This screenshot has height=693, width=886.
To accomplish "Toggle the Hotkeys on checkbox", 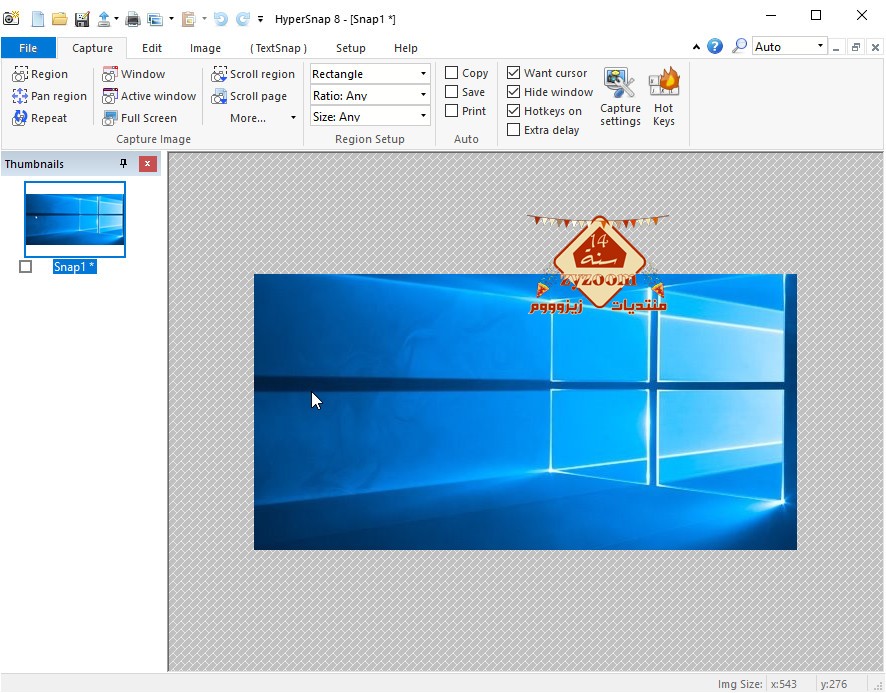I will click(514, 111).
